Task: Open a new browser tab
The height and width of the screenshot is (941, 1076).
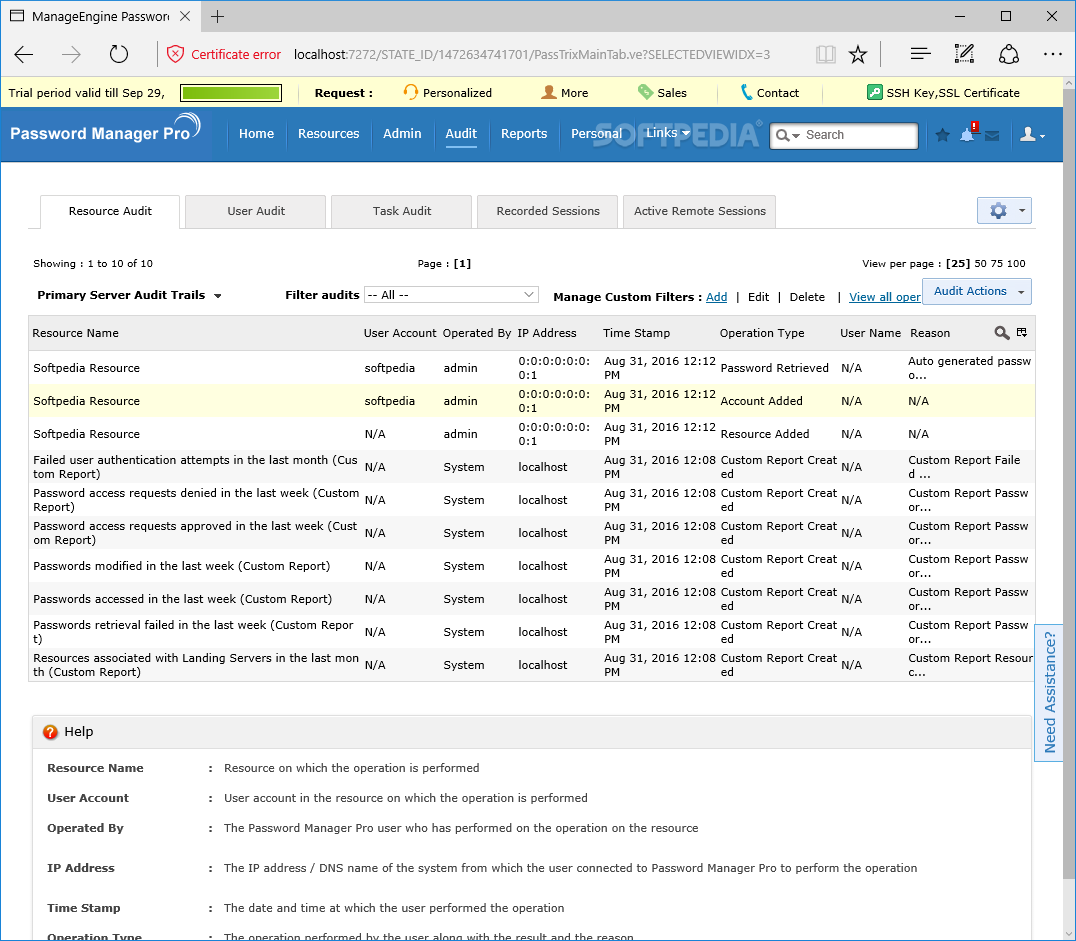Action: pos(218,16)
